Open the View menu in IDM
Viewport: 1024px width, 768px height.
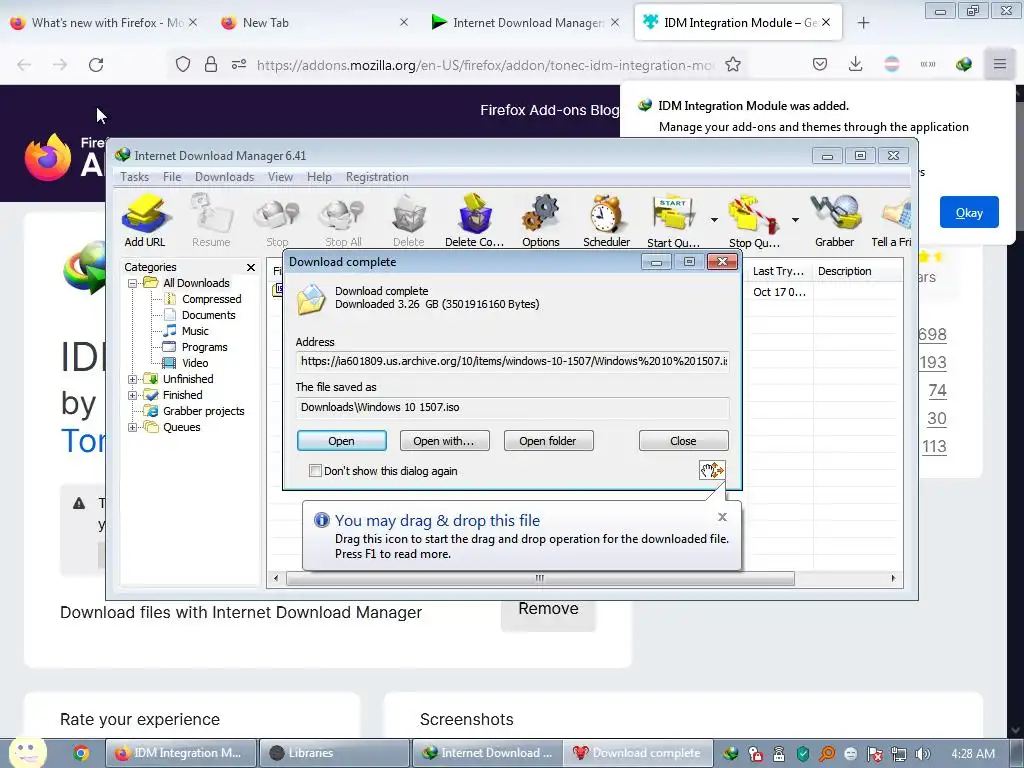280,177
